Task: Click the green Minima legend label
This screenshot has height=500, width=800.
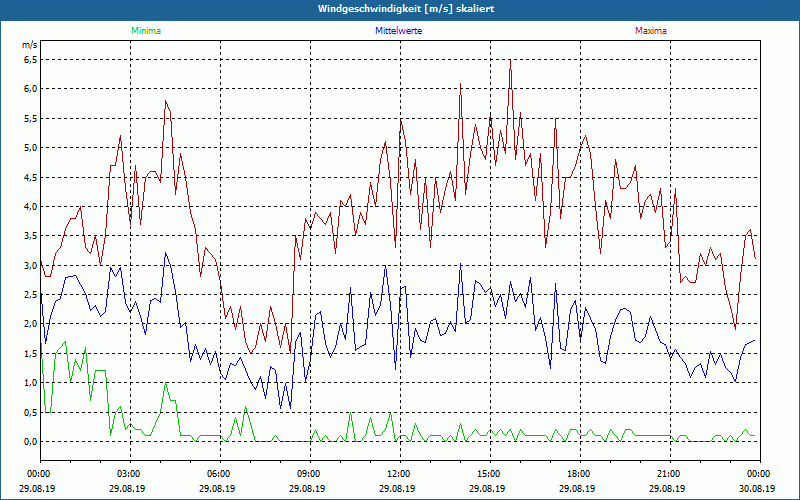Action: (x=146, y=31)
